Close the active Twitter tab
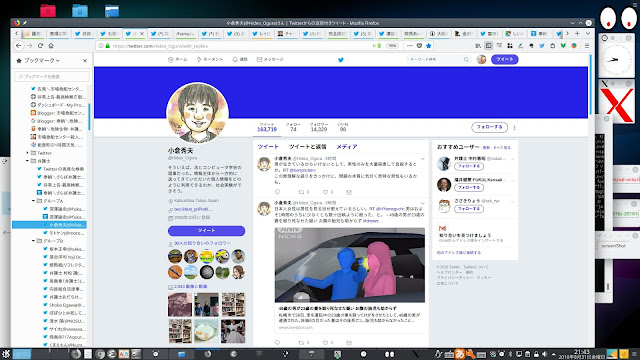Screen dimensions: 640x360 coord(142,33)
